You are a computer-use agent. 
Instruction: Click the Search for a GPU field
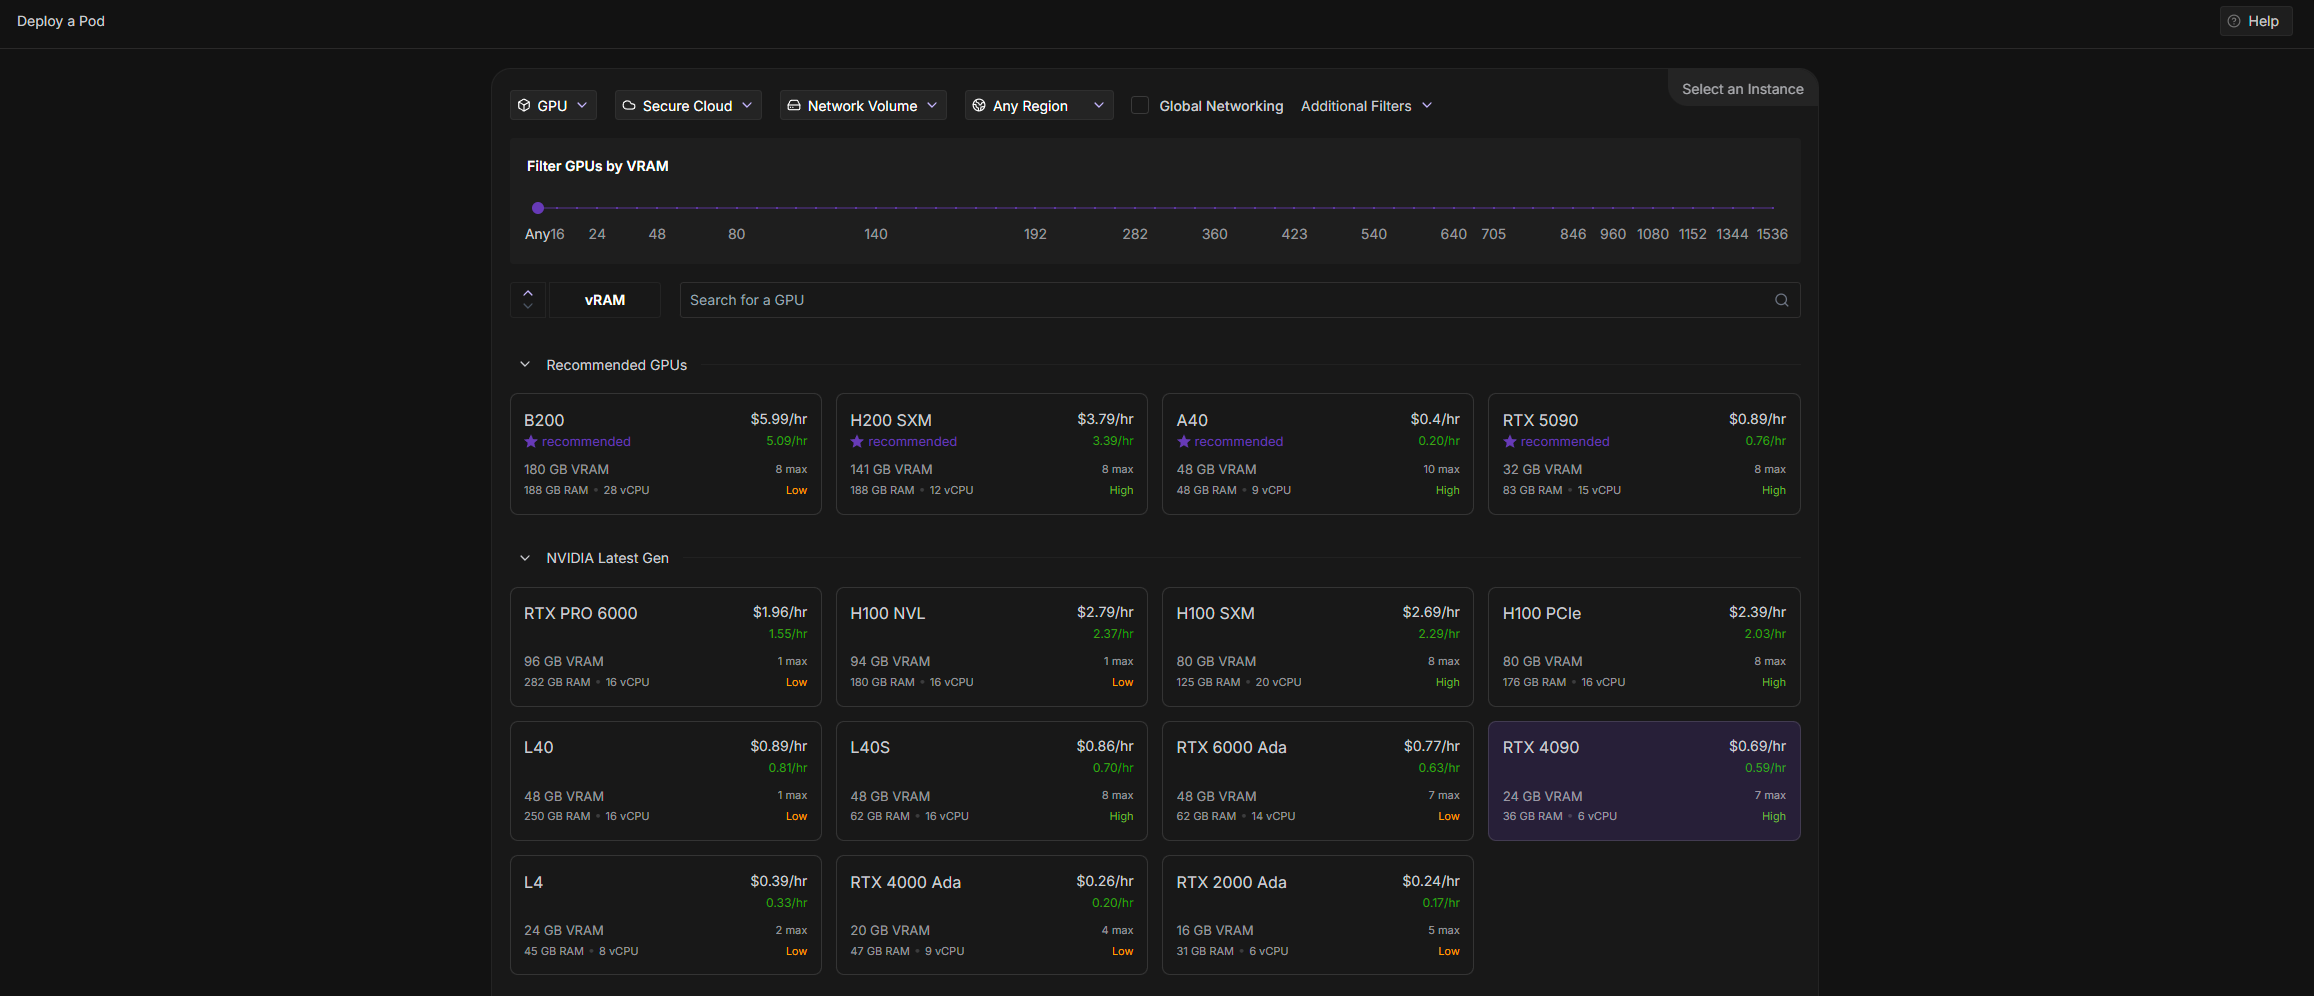[x=1240, y=300]
